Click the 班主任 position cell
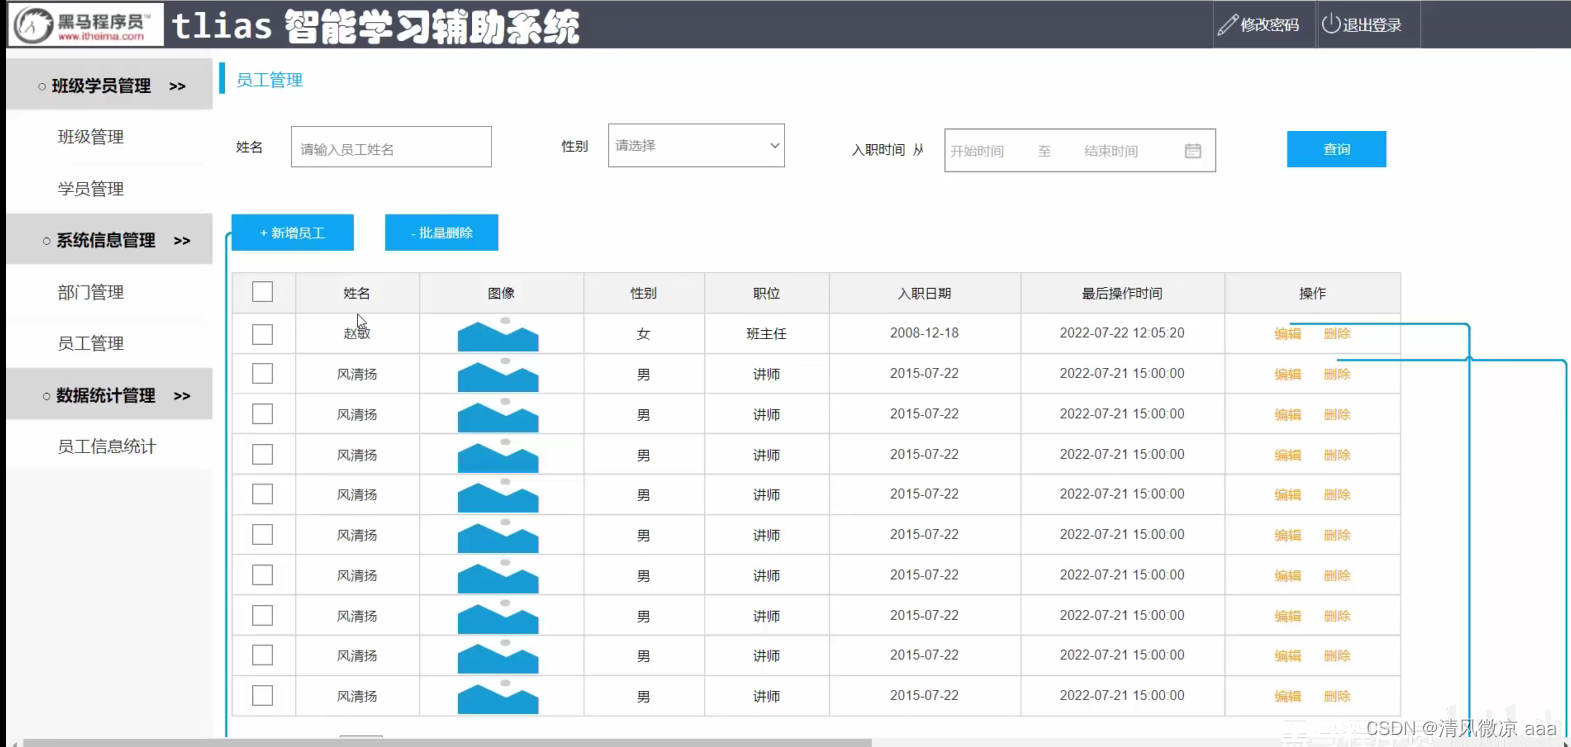Image resolution: width=1571 pixels, height=747 pixels. 766,334
